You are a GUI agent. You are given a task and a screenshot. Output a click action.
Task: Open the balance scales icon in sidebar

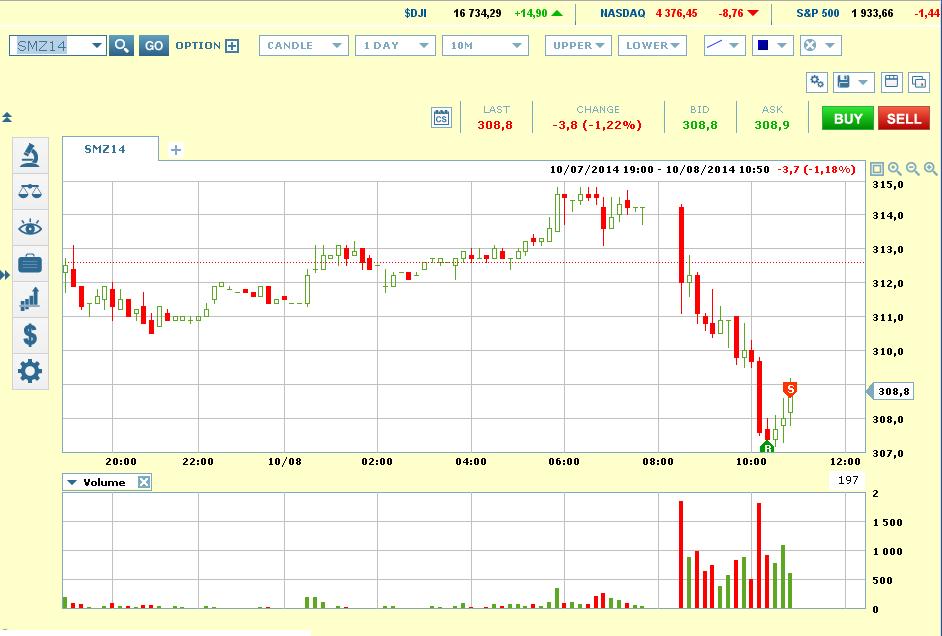tap(30, 191)
